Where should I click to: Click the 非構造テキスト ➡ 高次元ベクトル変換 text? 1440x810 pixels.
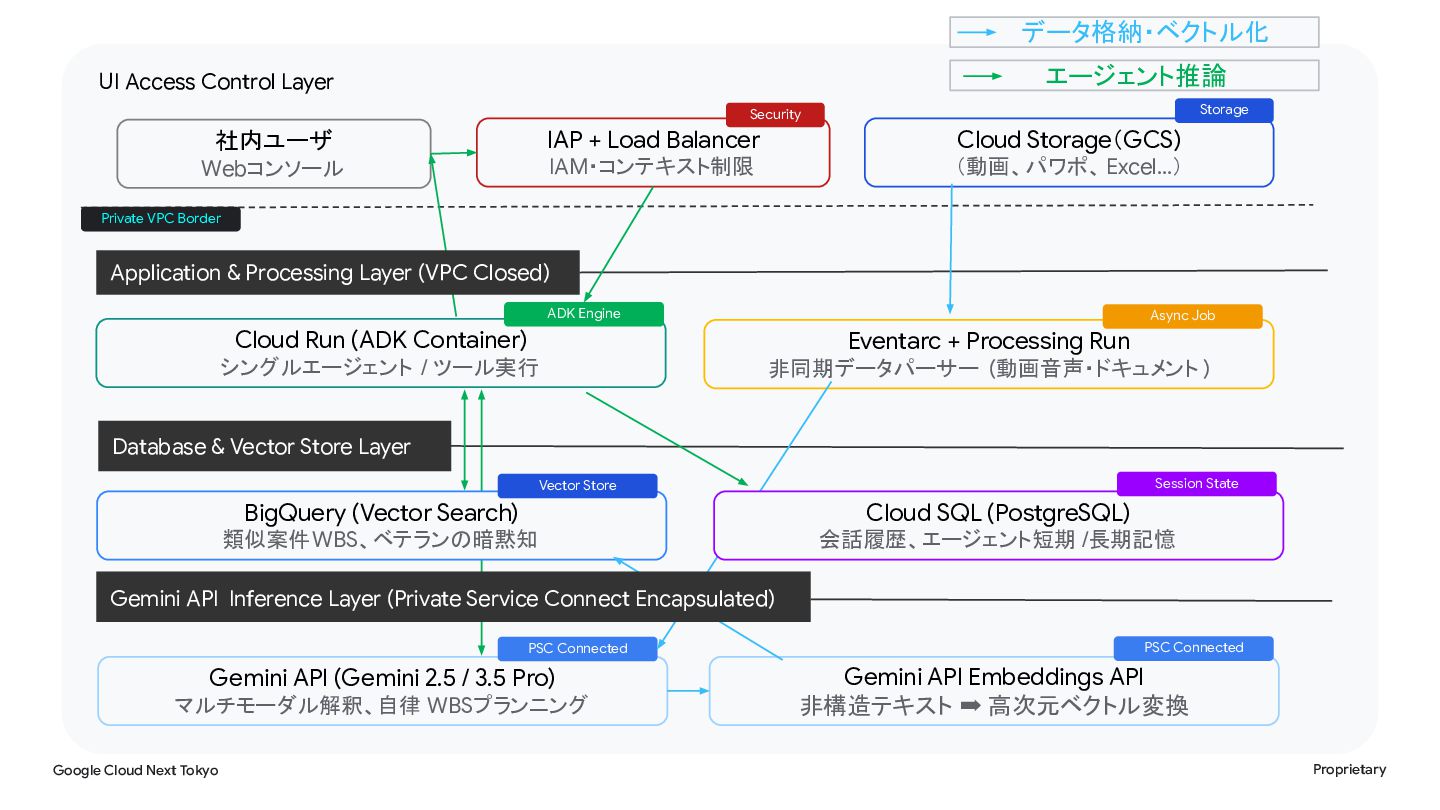click(x=994, y=706)
